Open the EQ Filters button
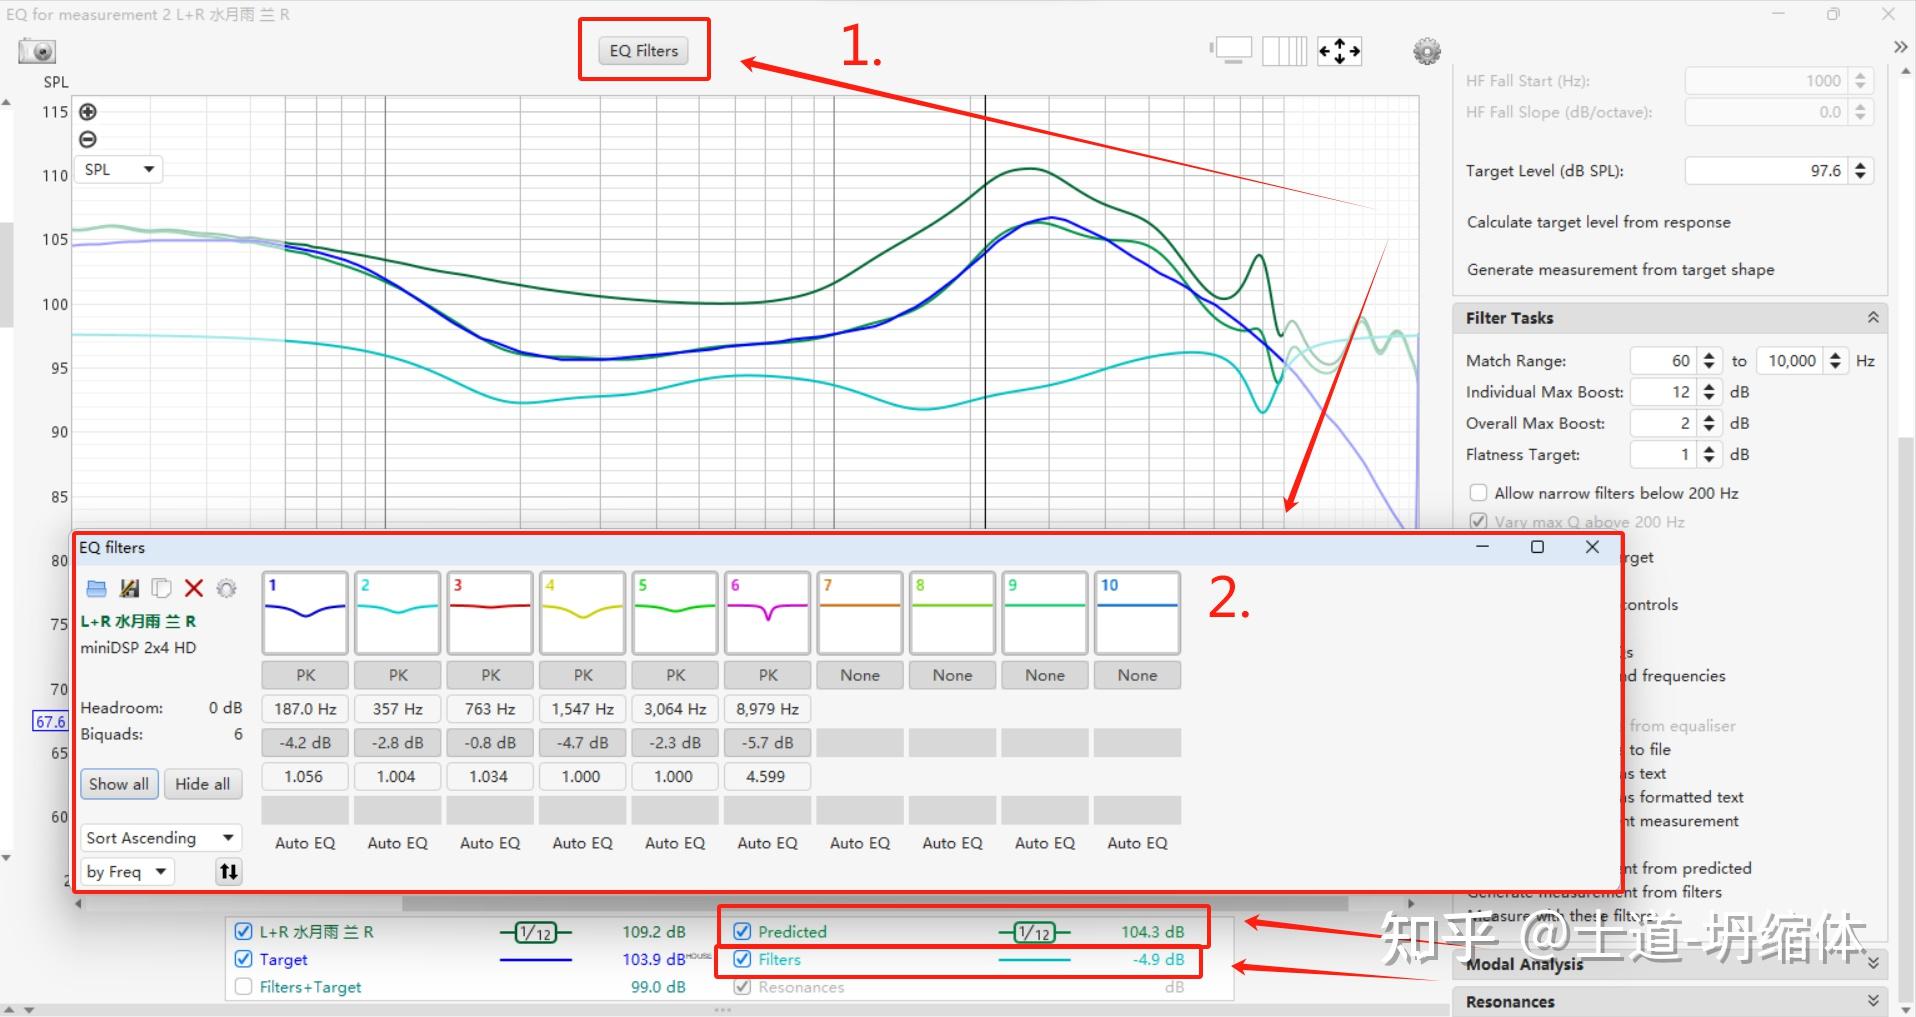Screen dimensions: 1916x1017 (644, 51)
